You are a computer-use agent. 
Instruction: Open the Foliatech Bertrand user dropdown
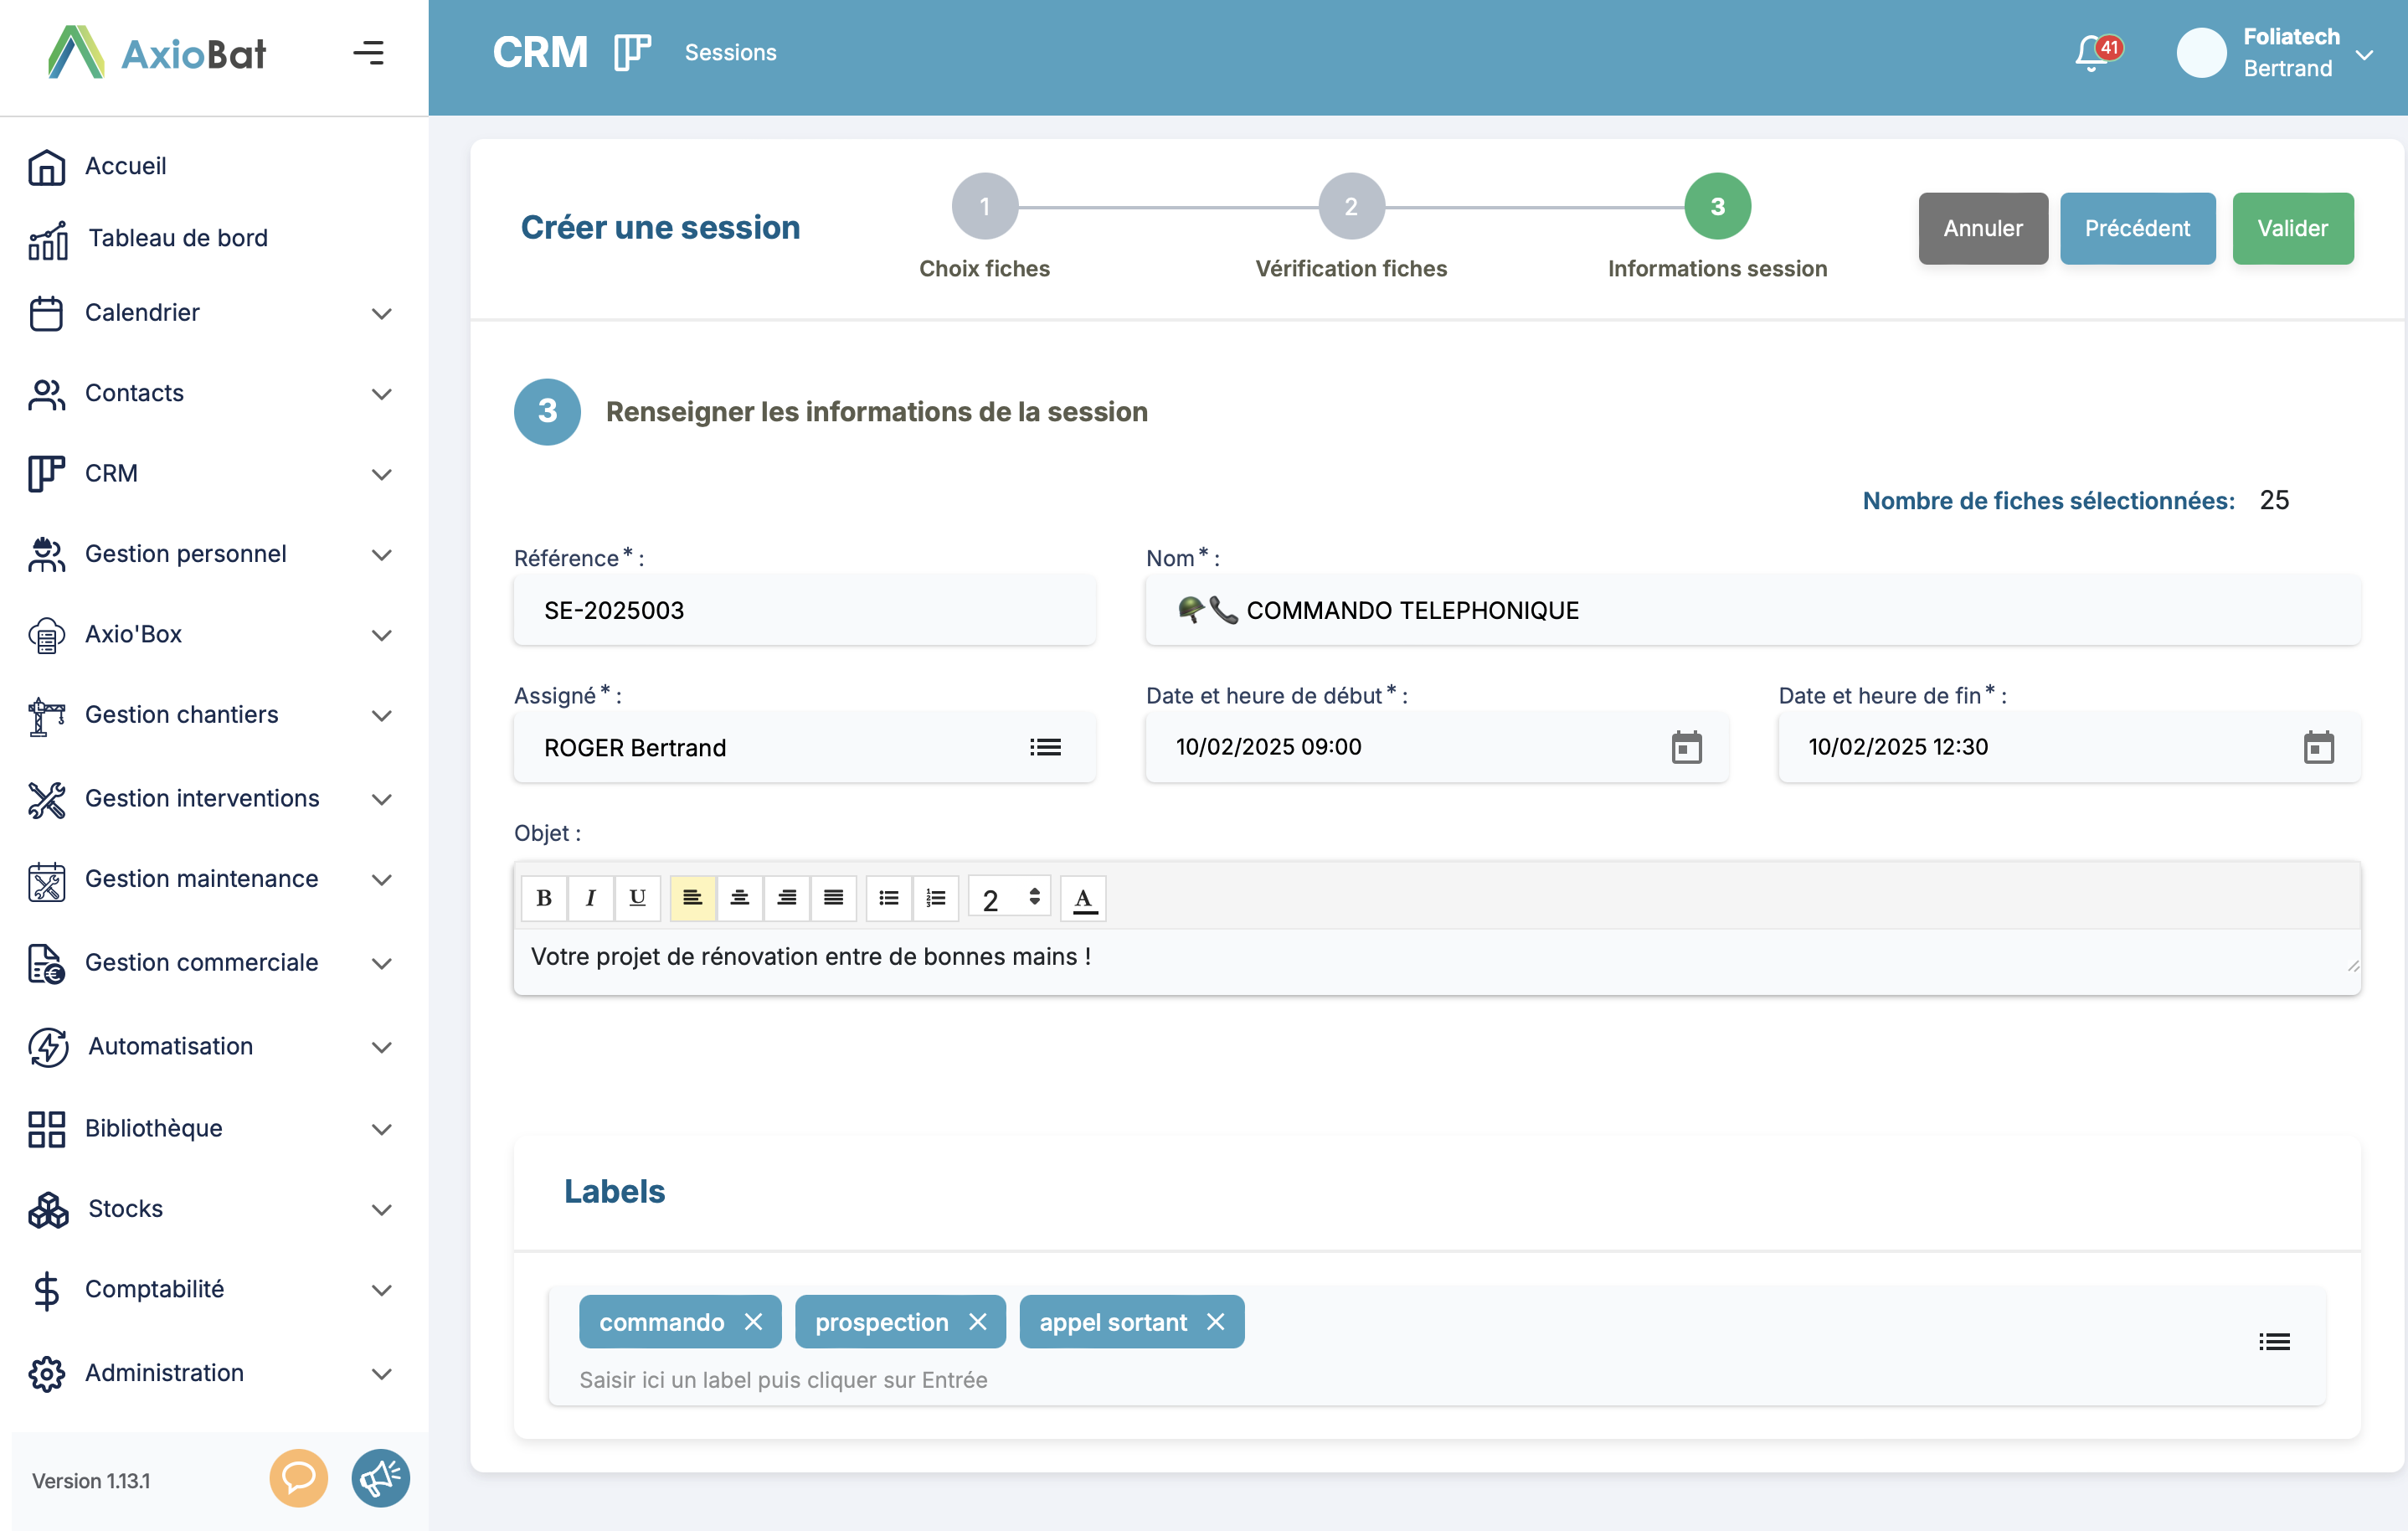point(2364,55)
